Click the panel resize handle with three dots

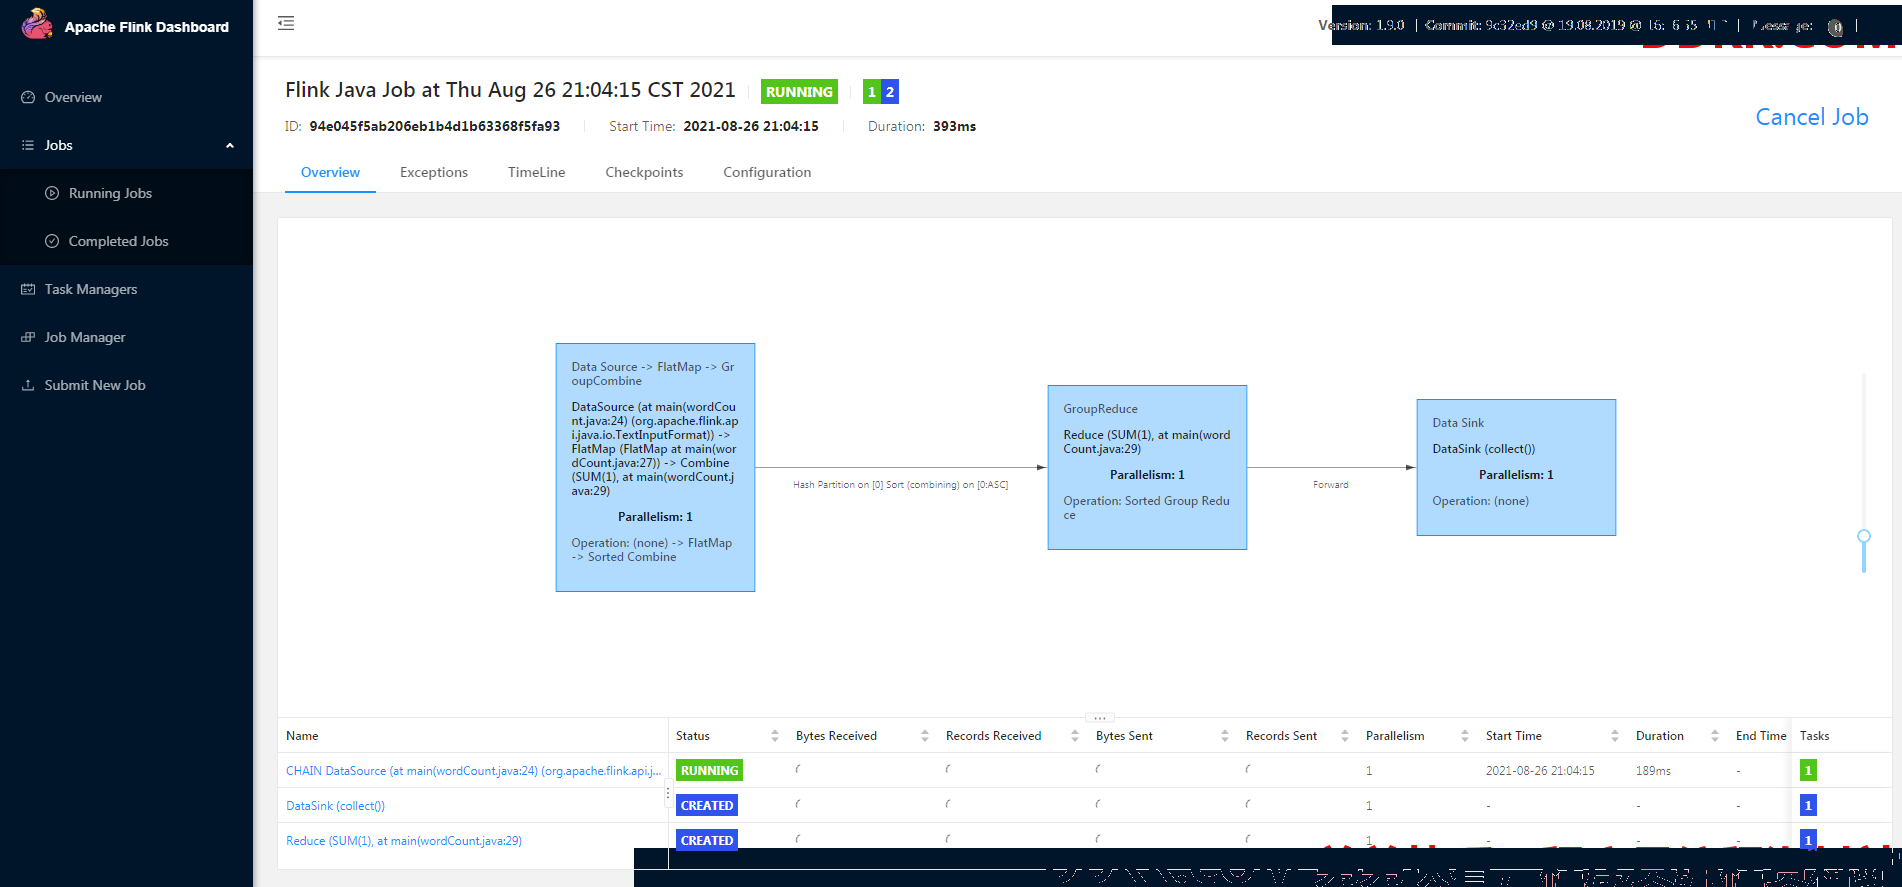click(1099, 718)
